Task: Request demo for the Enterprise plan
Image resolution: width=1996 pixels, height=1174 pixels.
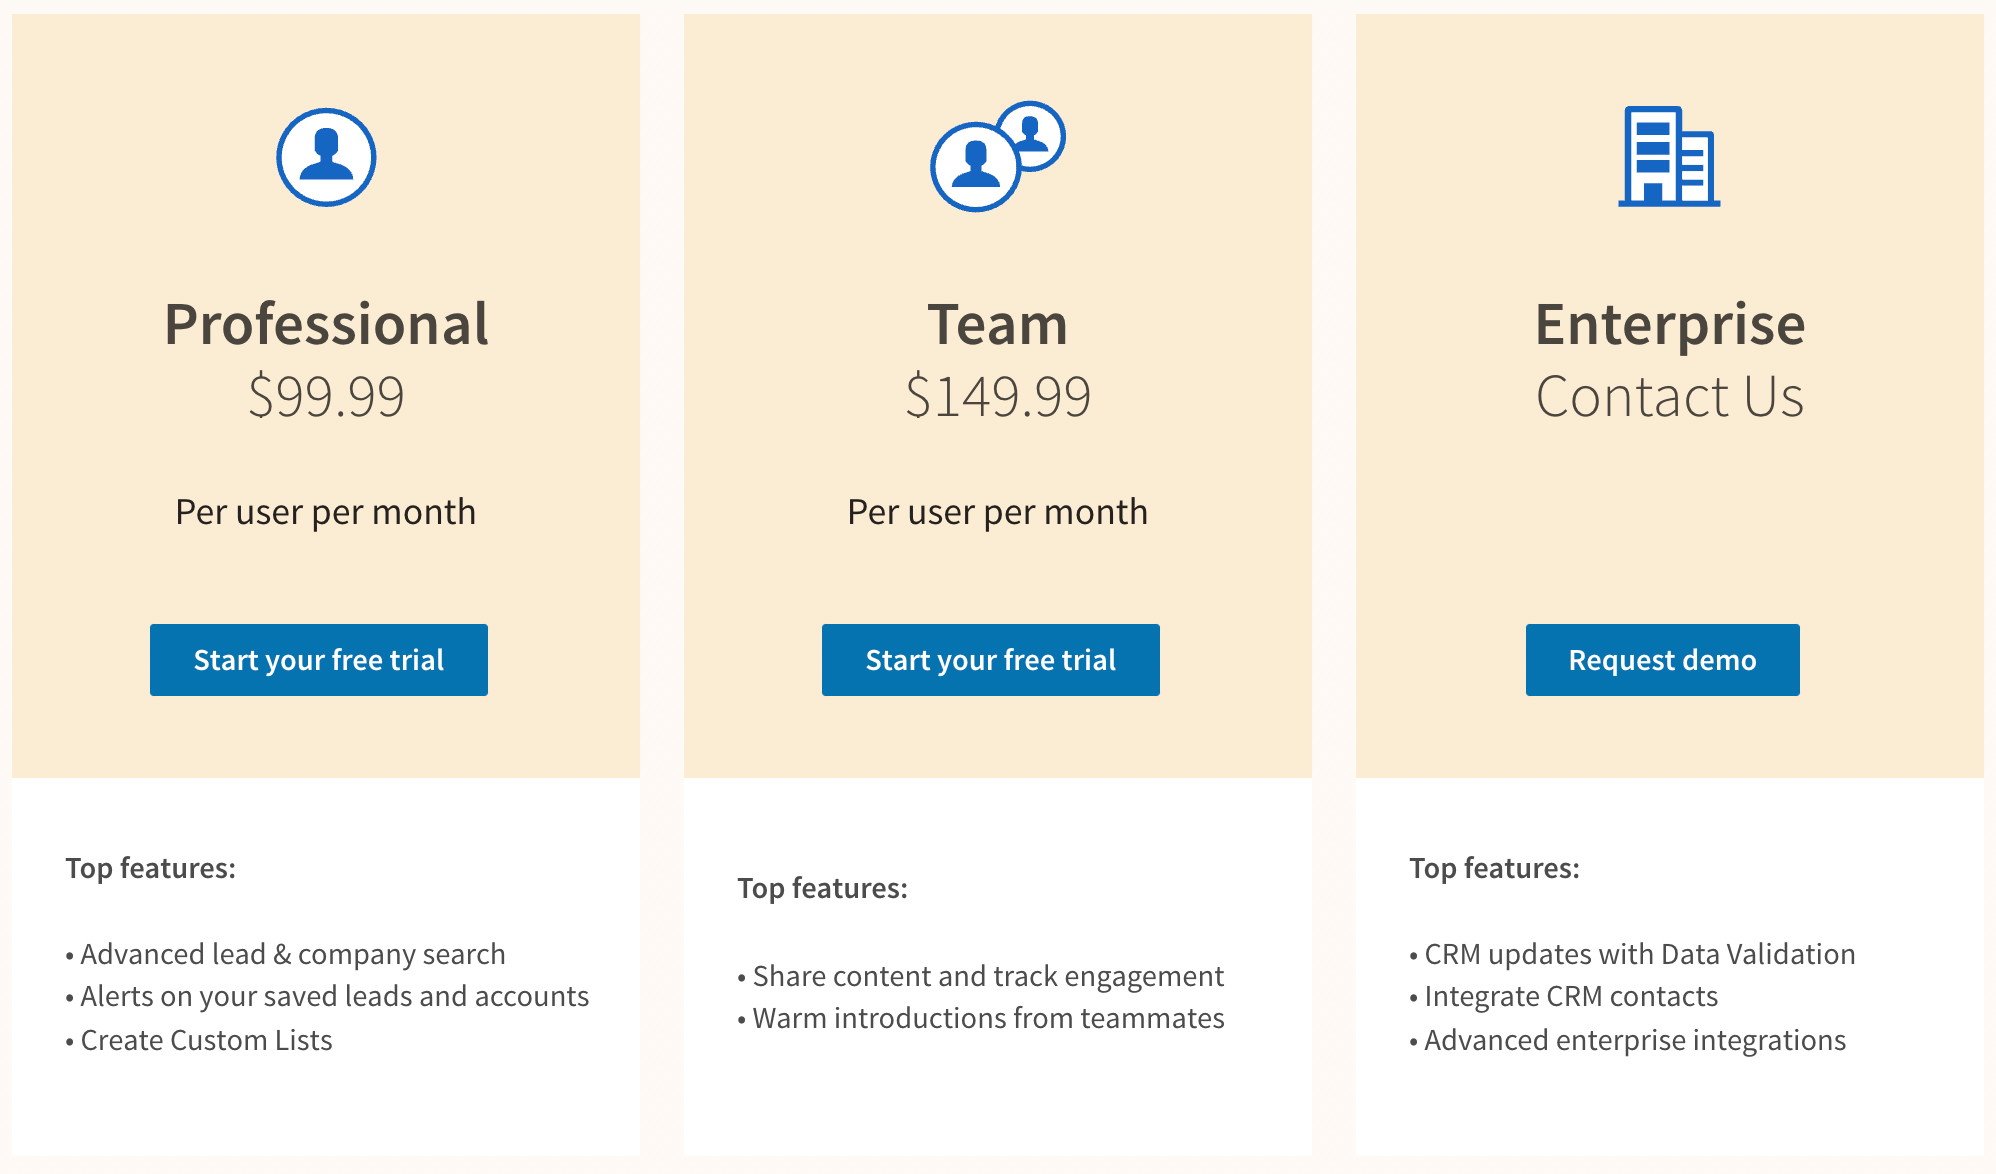Action: [1662, 660]
